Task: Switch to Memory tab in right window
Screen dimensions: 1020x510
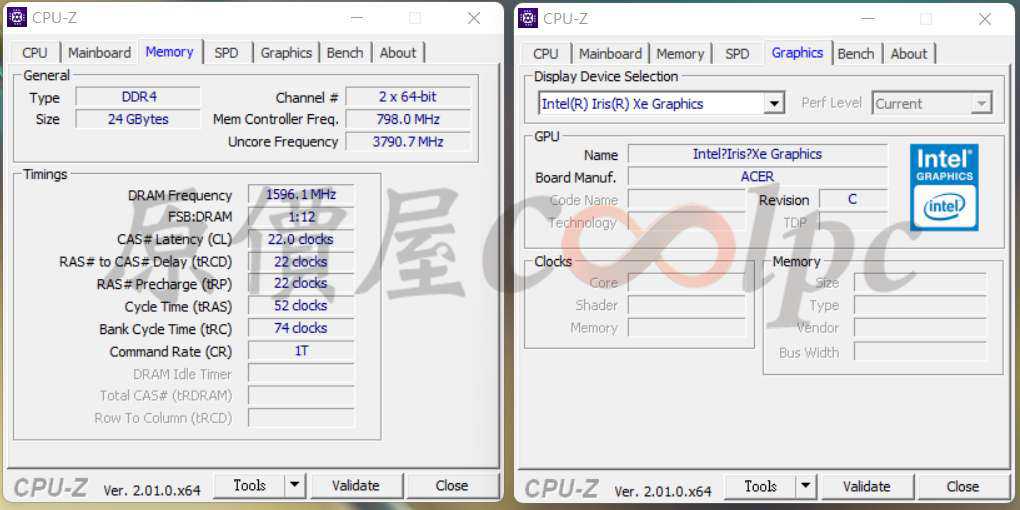Action: (680, 53)
